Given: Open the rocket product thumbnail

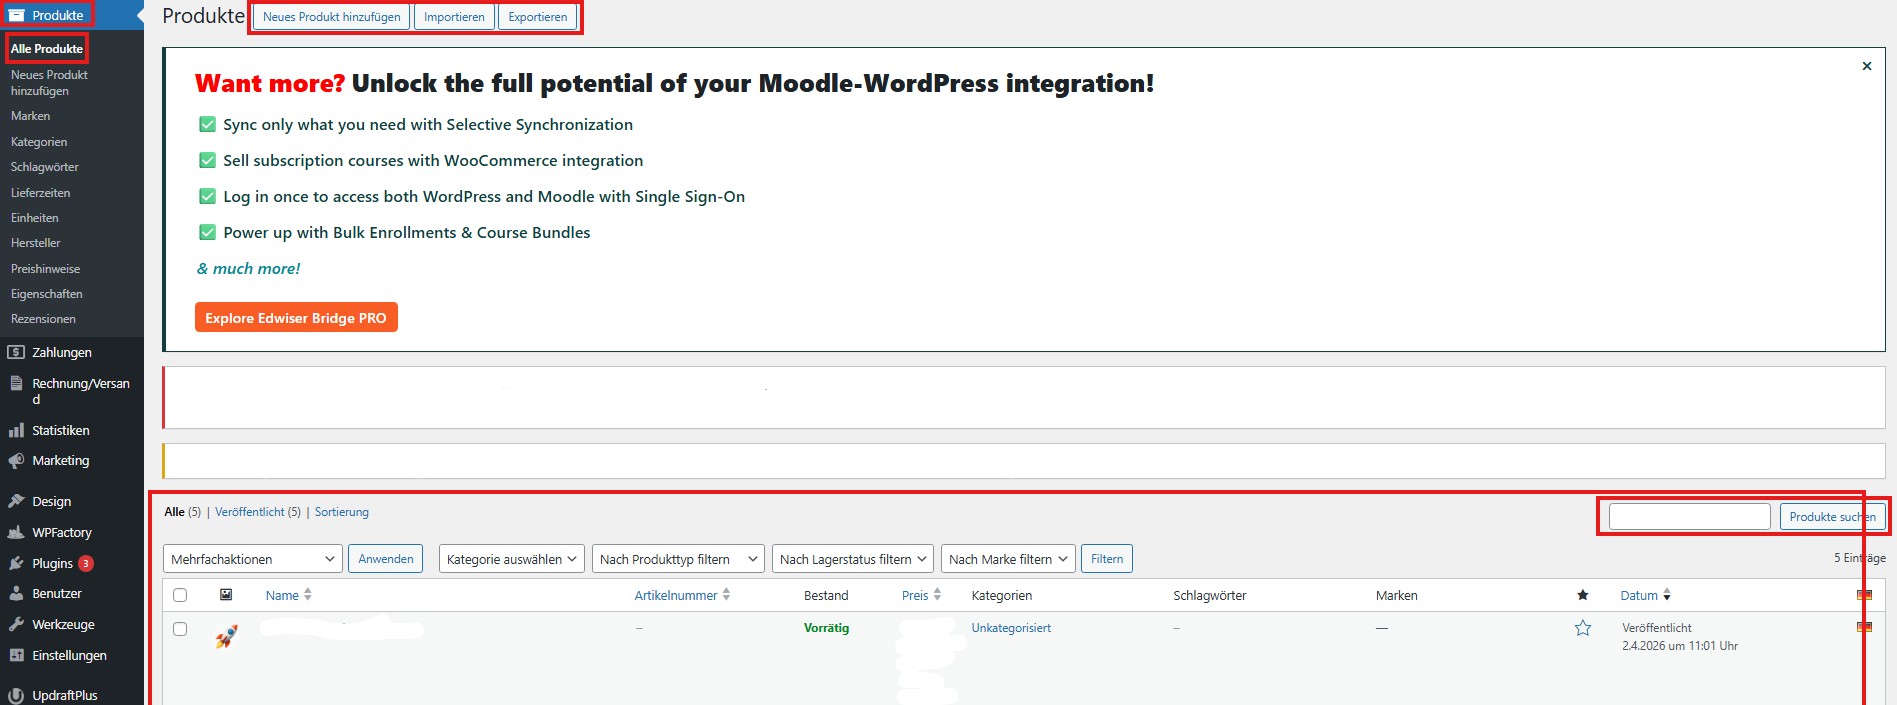Looking at the screenshot, I should (x=226, y=636).
